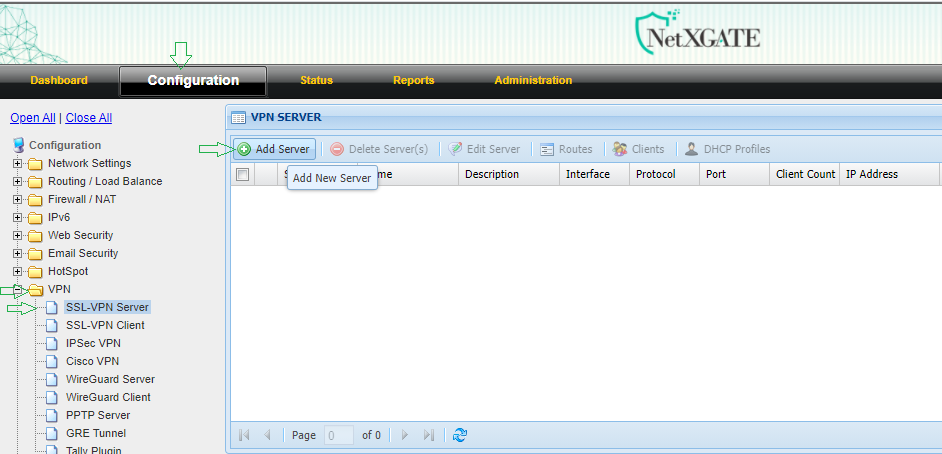Click the refresh icon in pagination bar

tap(460, 435)
